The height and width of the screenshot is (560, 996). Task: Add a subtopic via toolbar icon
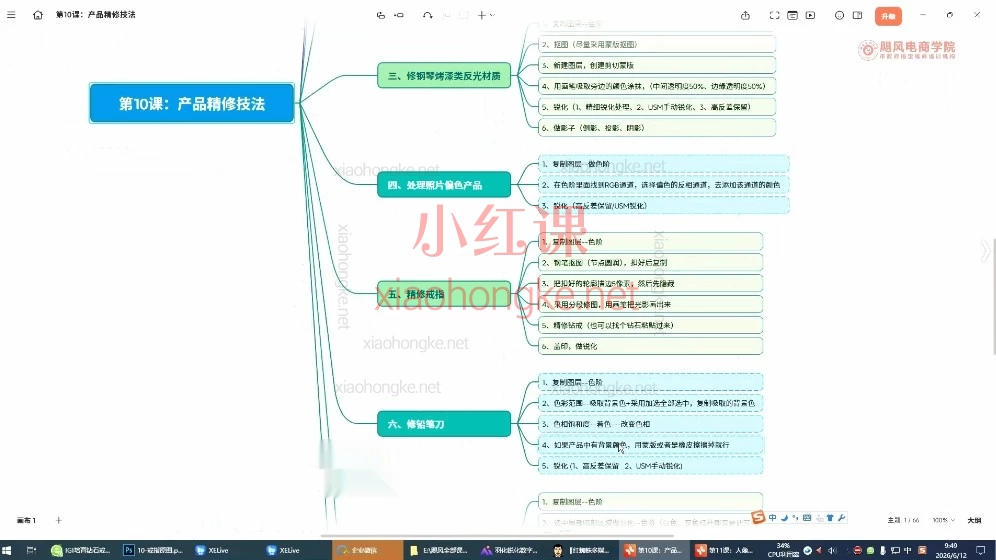coord(399,15)
